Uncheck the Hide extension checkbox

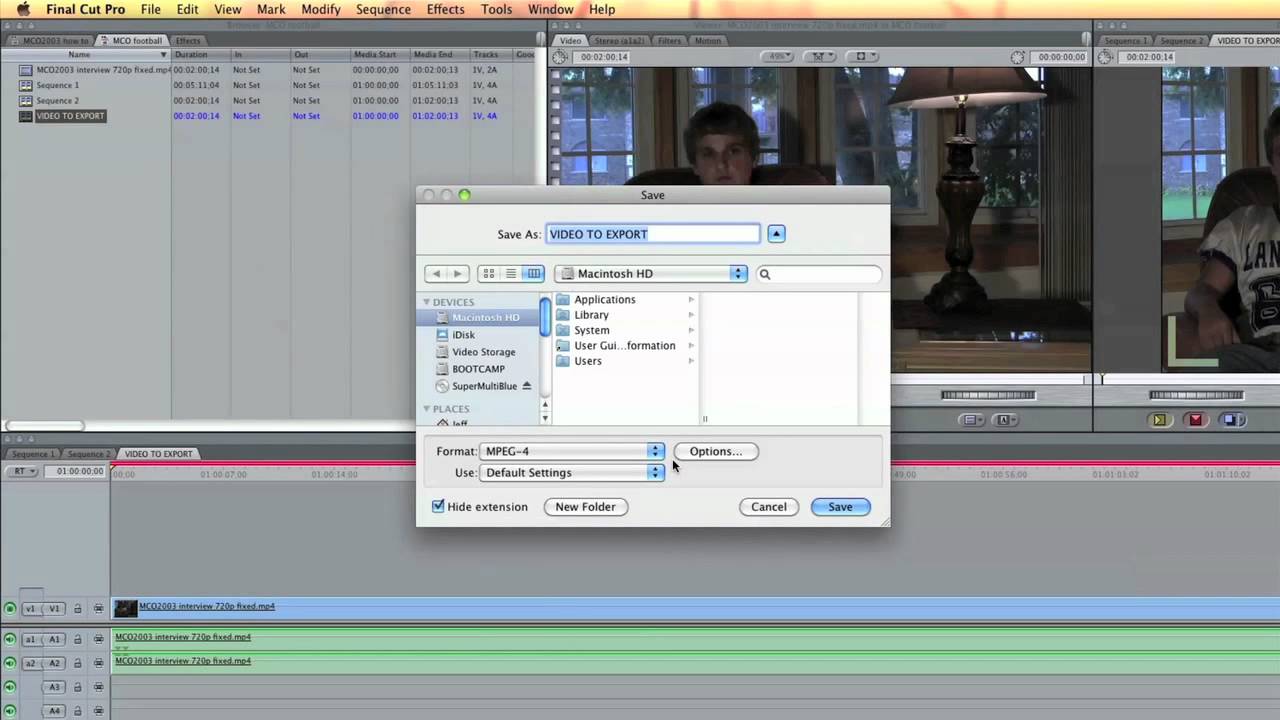(438, 507)
